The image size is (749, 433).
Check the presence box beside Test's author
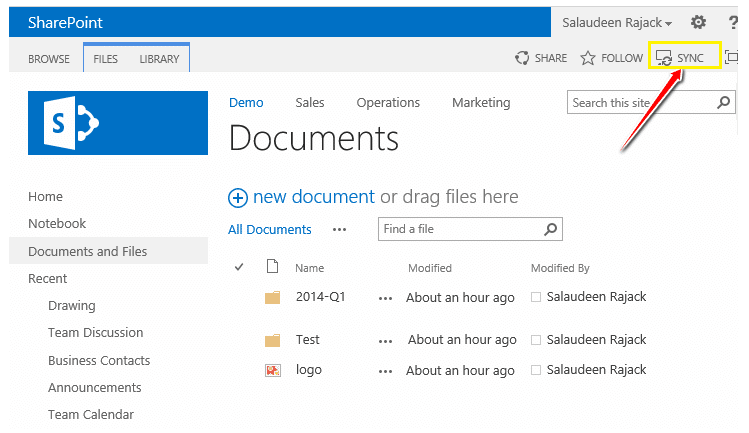pyautogui.click(x=536, y=340)
